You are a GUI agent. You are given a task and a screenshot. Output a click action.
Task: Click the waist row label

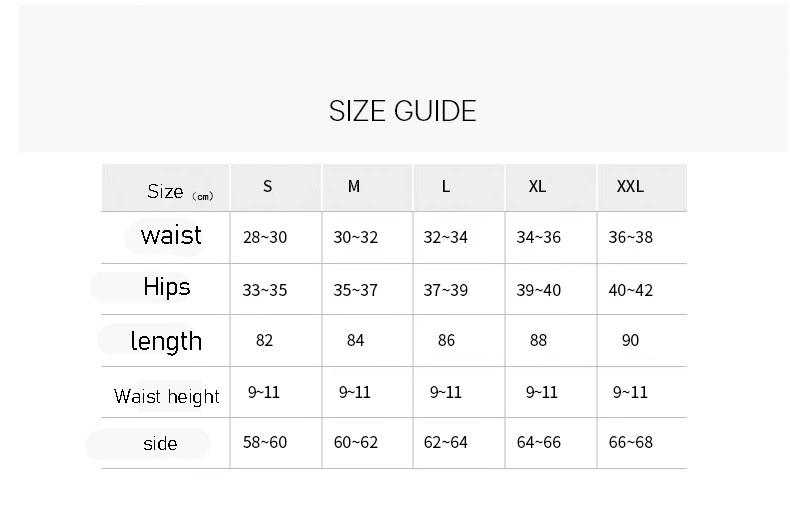click(171, 236)
